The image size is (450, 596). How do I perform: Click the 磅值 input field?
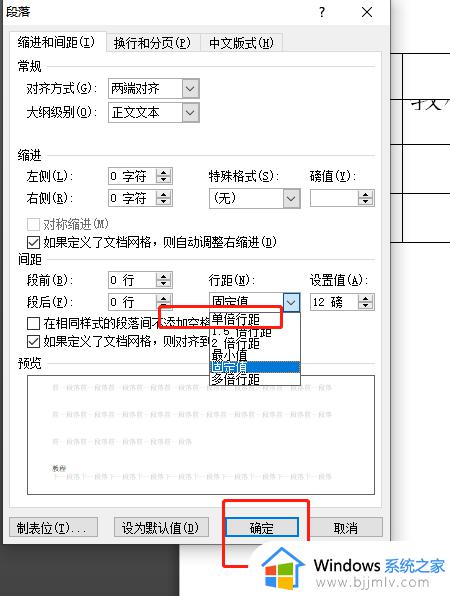click(x=334, y=198)
